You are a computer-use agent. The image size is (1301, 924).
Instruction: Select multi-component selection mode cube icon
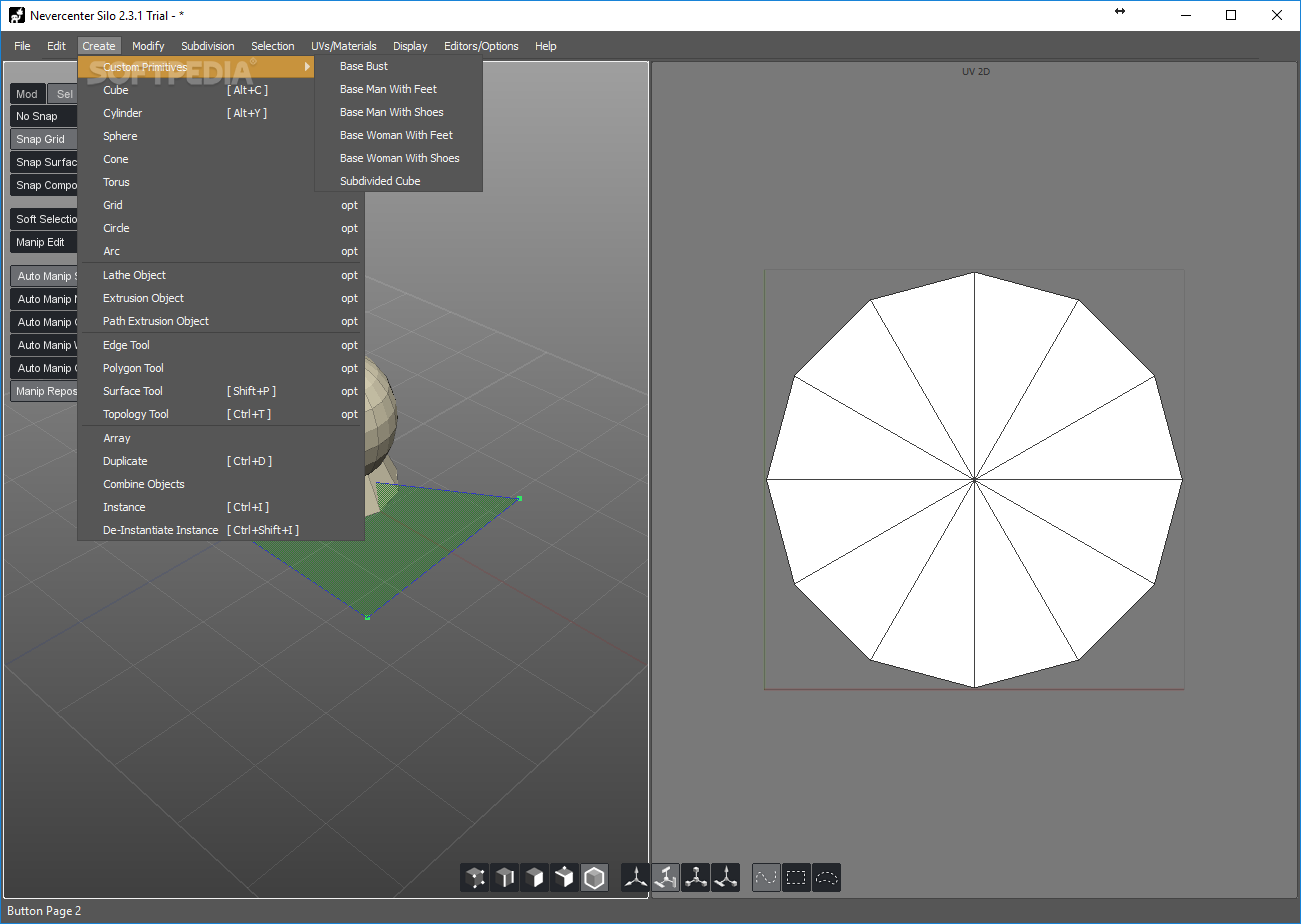pyautogui.click(x=565, y=878)
